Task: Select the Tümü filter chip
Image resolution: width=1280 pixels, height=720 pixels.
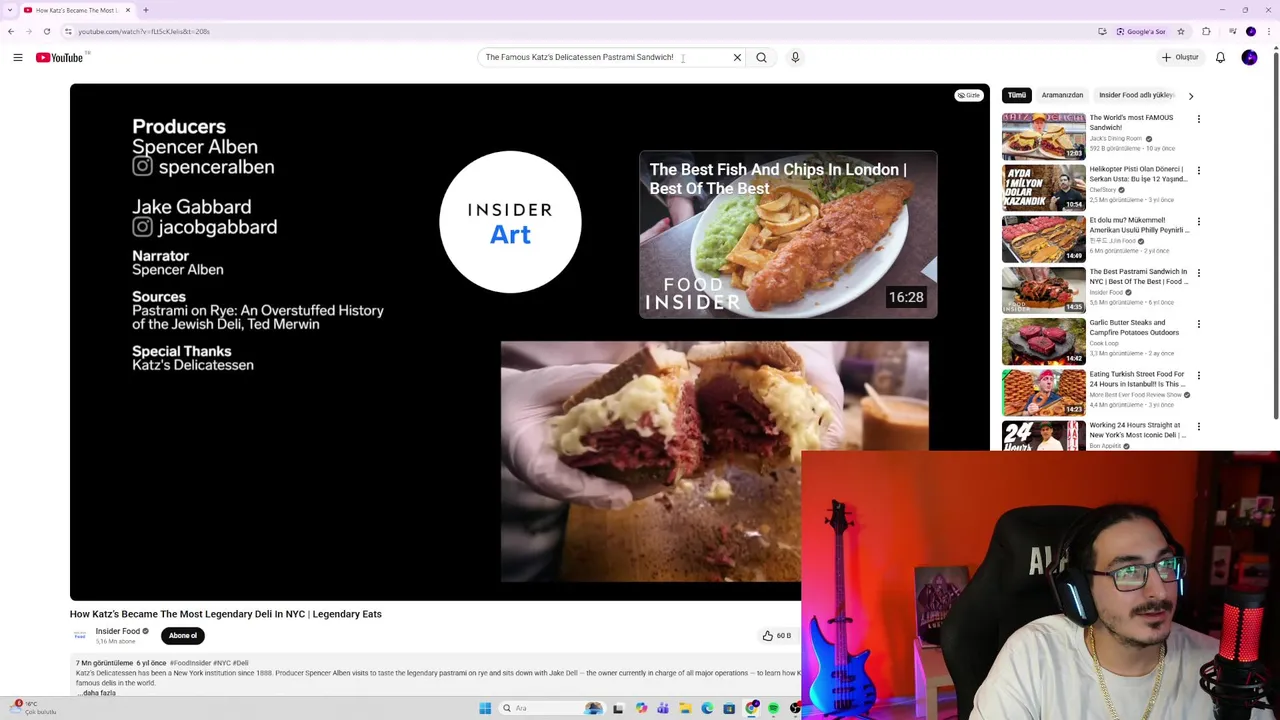Action: pyautogui.click(x=1017, y=95)
